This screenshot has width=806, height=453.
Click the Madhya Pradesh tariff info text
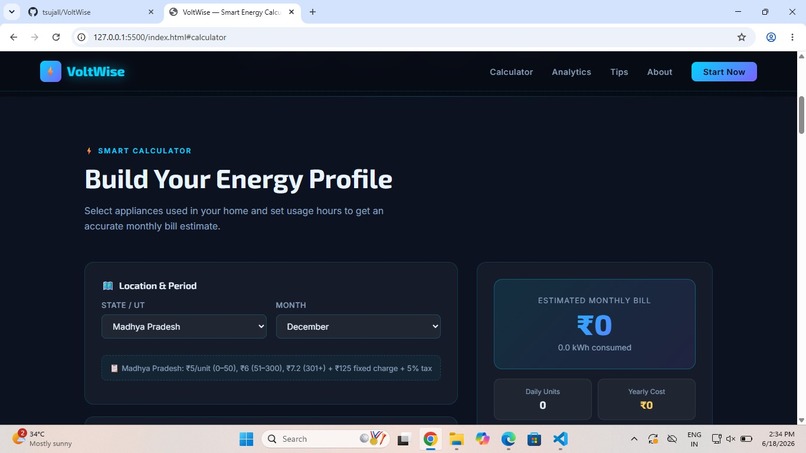[277, 368]
